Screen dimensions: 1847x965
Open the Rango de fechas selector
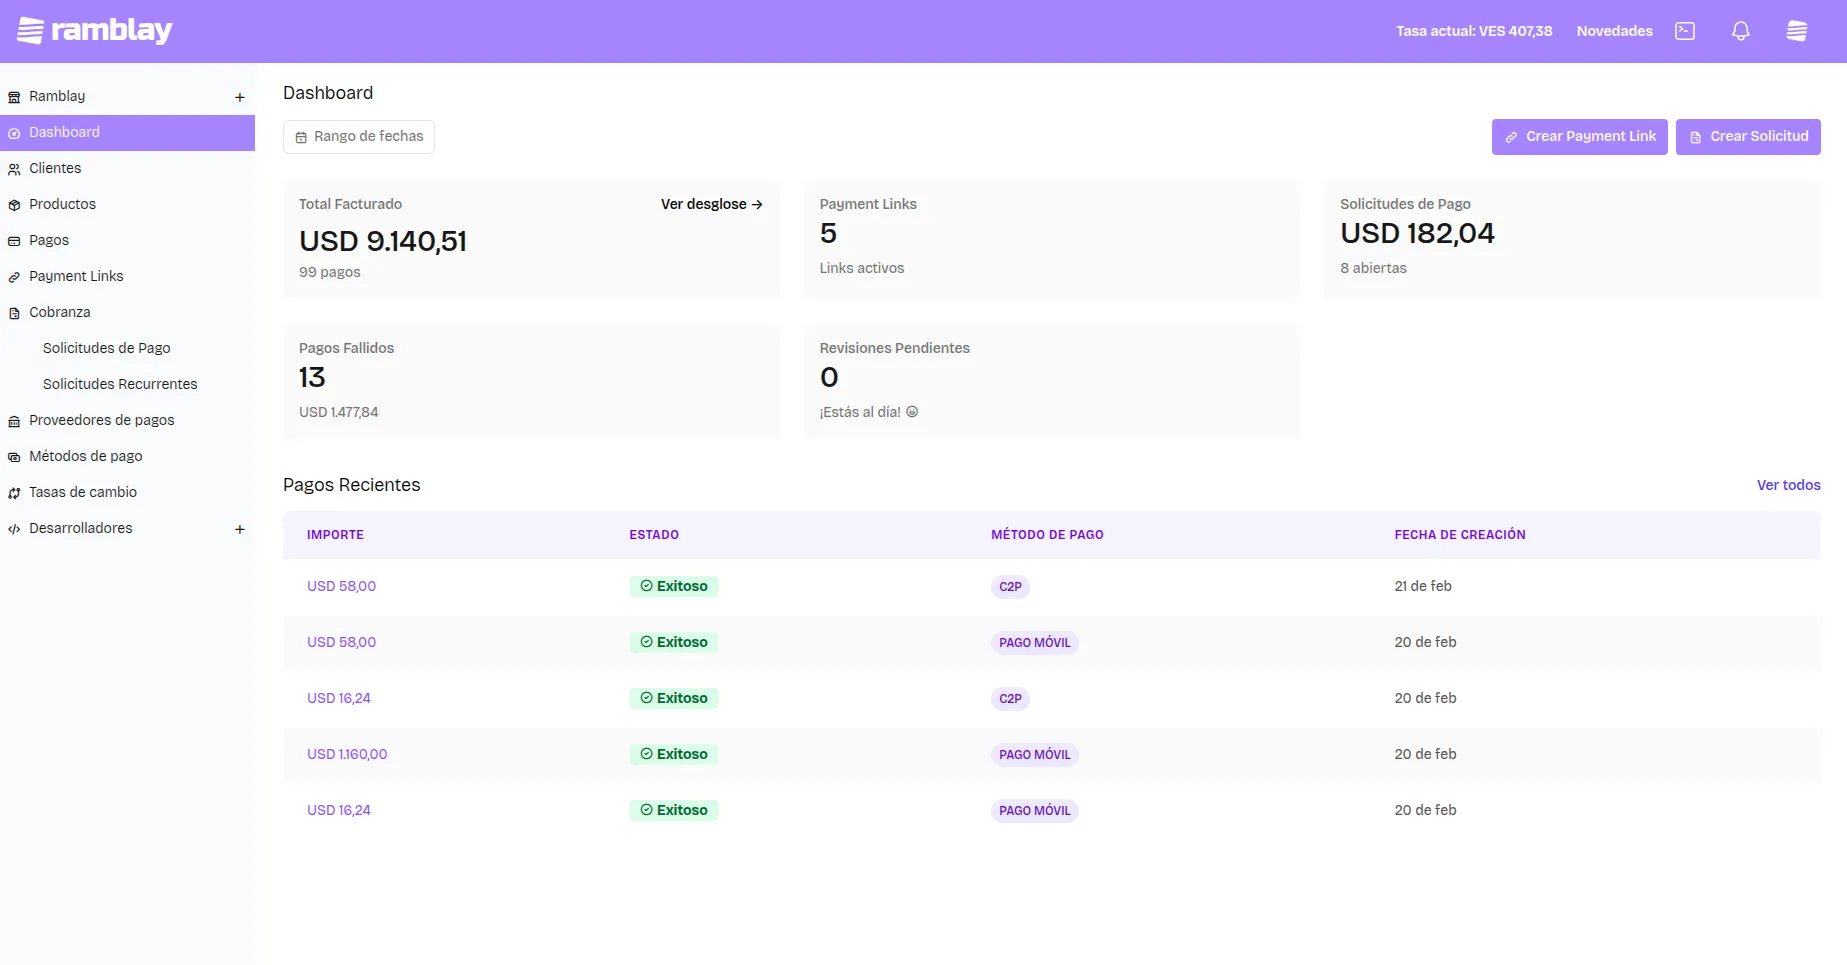tap(358, 137)
